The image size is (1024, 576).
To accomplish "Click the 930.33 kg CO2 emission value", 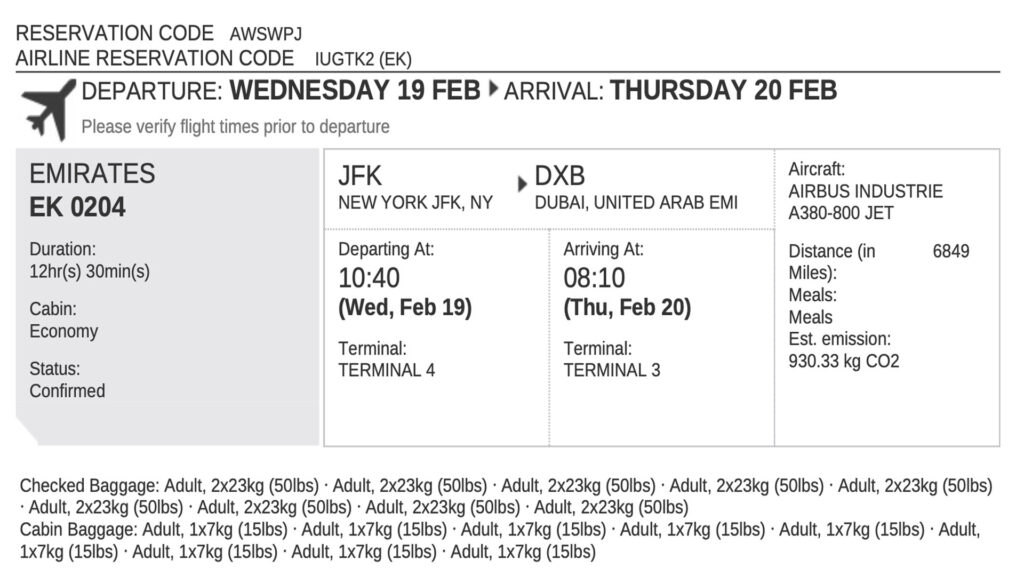I will tap(843, 361).
